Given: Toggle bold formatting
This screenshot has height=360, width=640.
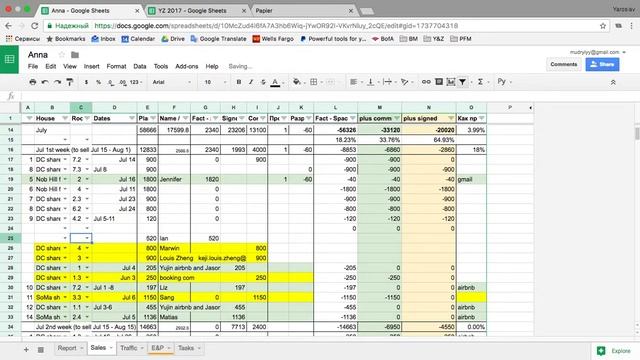Looking at the screenshot, I should 239,82.
